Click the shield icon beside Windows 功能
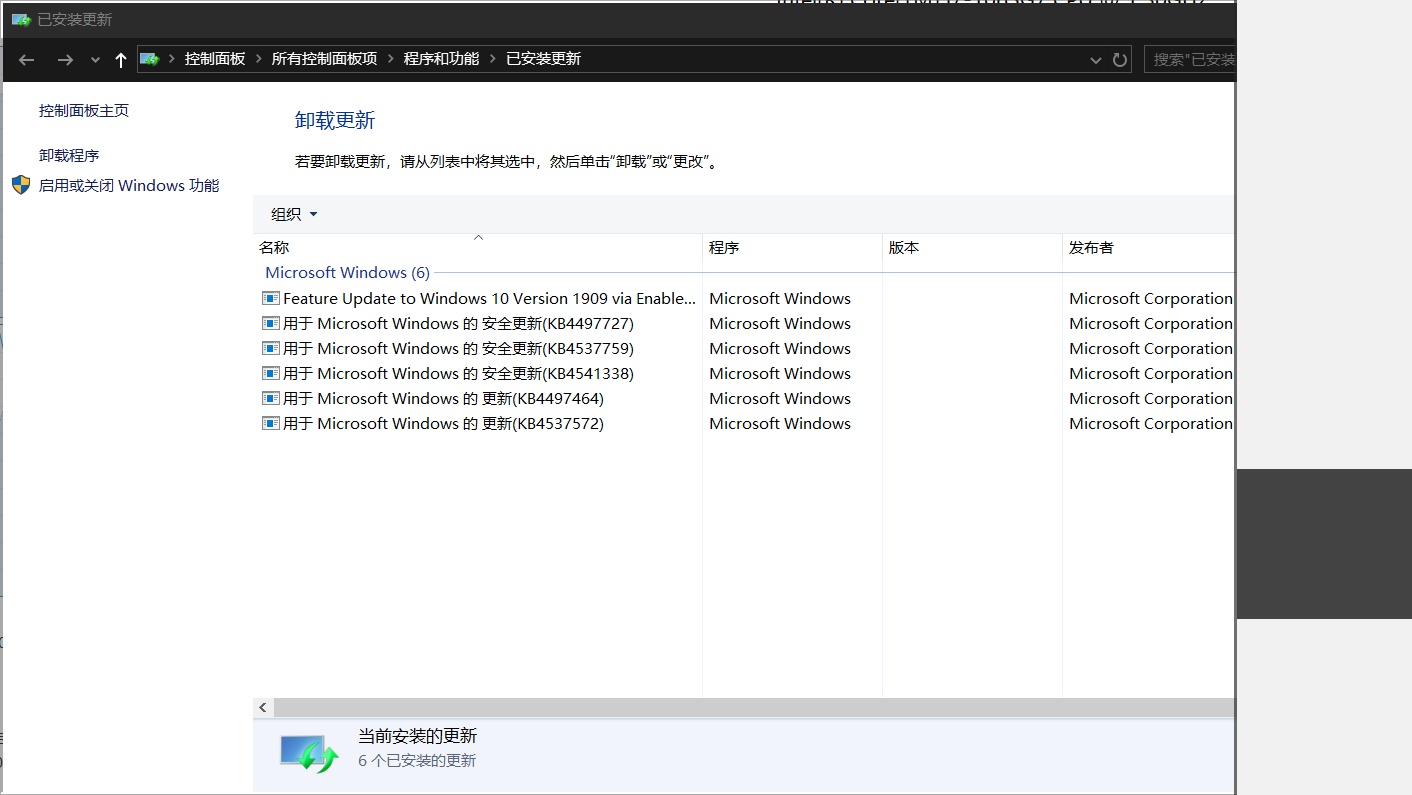The image size is (1412, 795). pos(21,185)
